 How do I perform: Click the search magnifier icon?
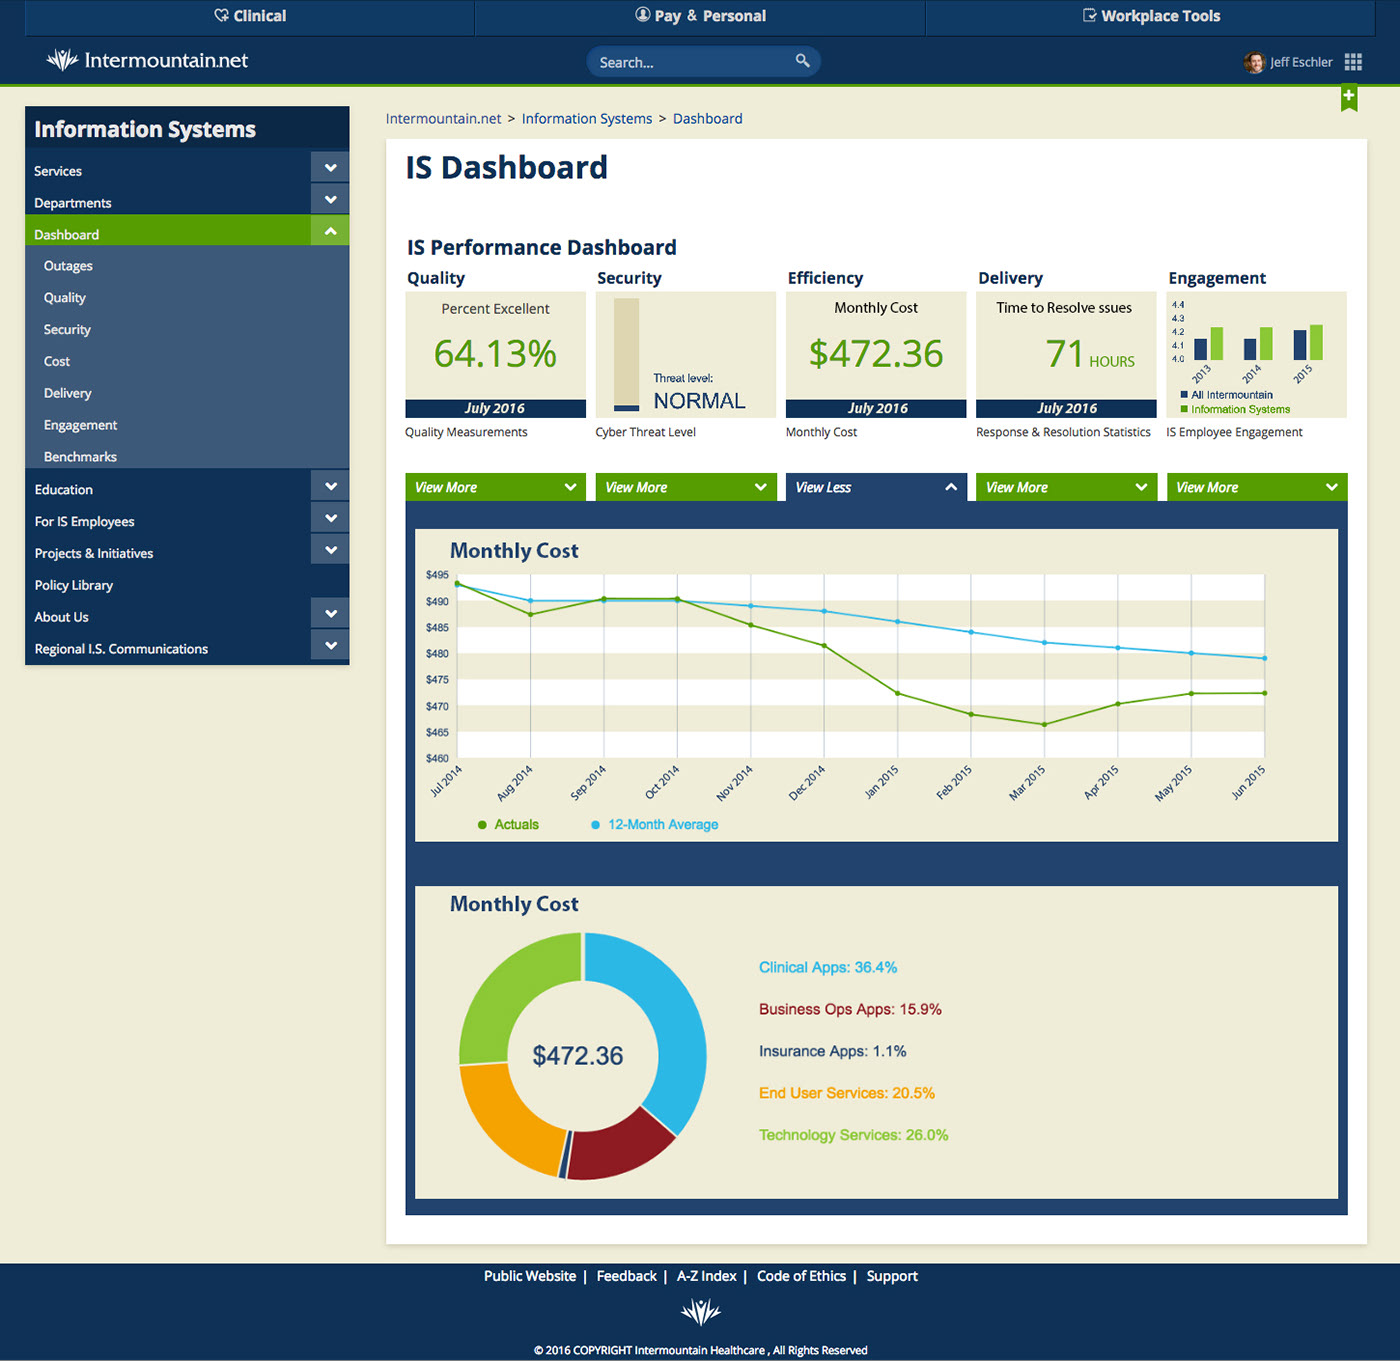(x=802, y=61)
